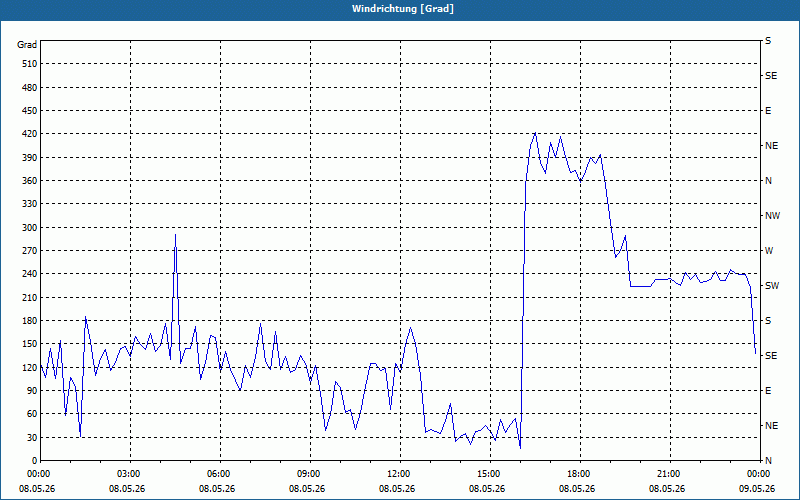
Task: Click the 420 degree axis value
Action: 30,134
